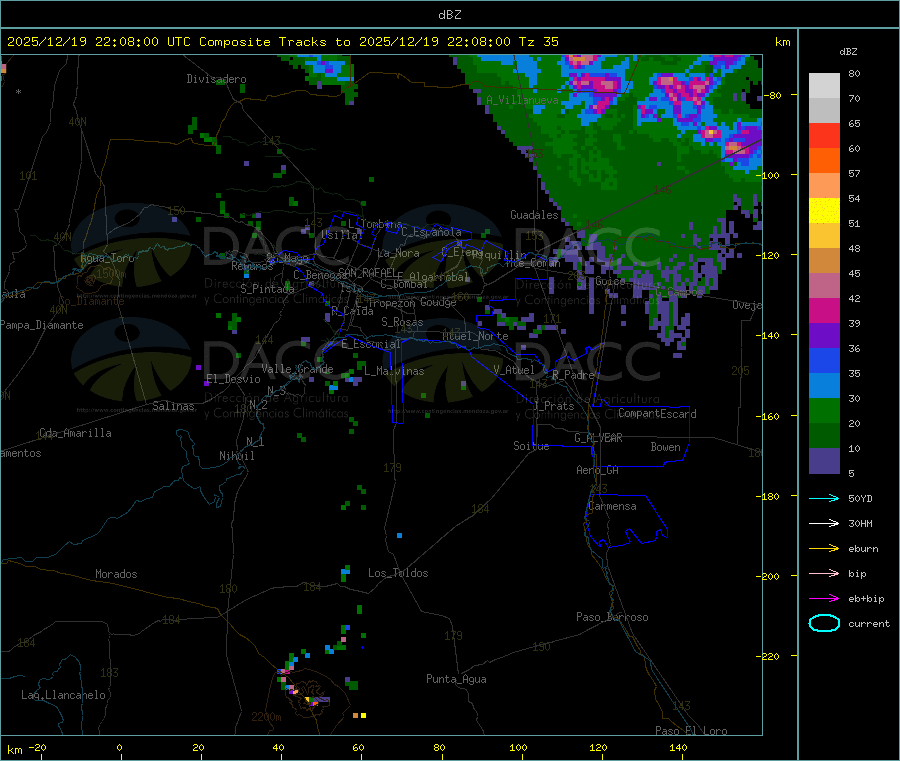Click the A_Villanueva map label
900x761 pixels.
click(522, 100)
